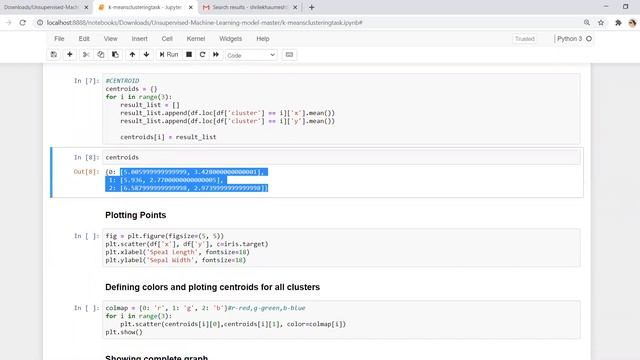The width and height of the screenshot is (640, 360).
Task: Click the In [8] centroids input cell
Action: pyautogui.click(x=341, y=157)
